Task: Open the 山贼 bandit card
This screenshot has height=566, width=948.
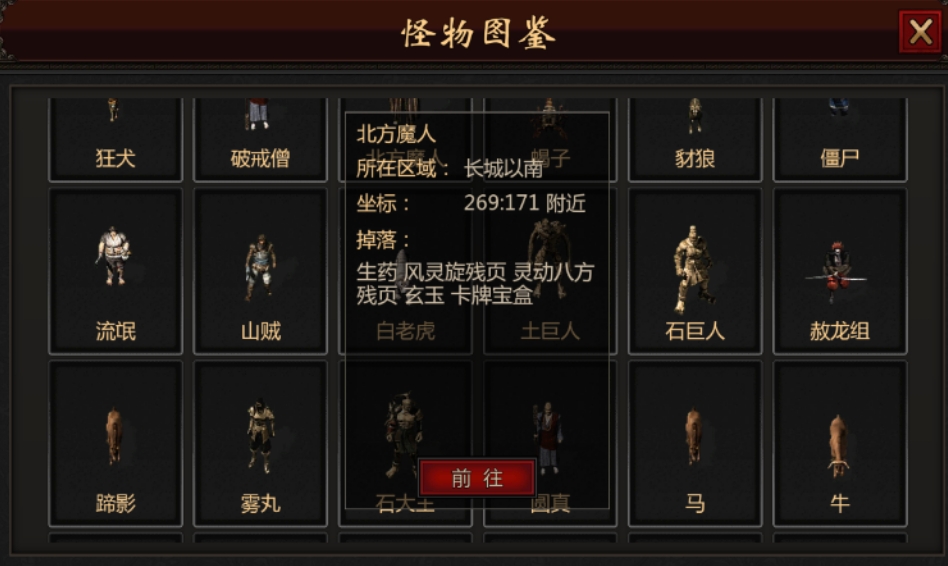Action: point(260,271)
